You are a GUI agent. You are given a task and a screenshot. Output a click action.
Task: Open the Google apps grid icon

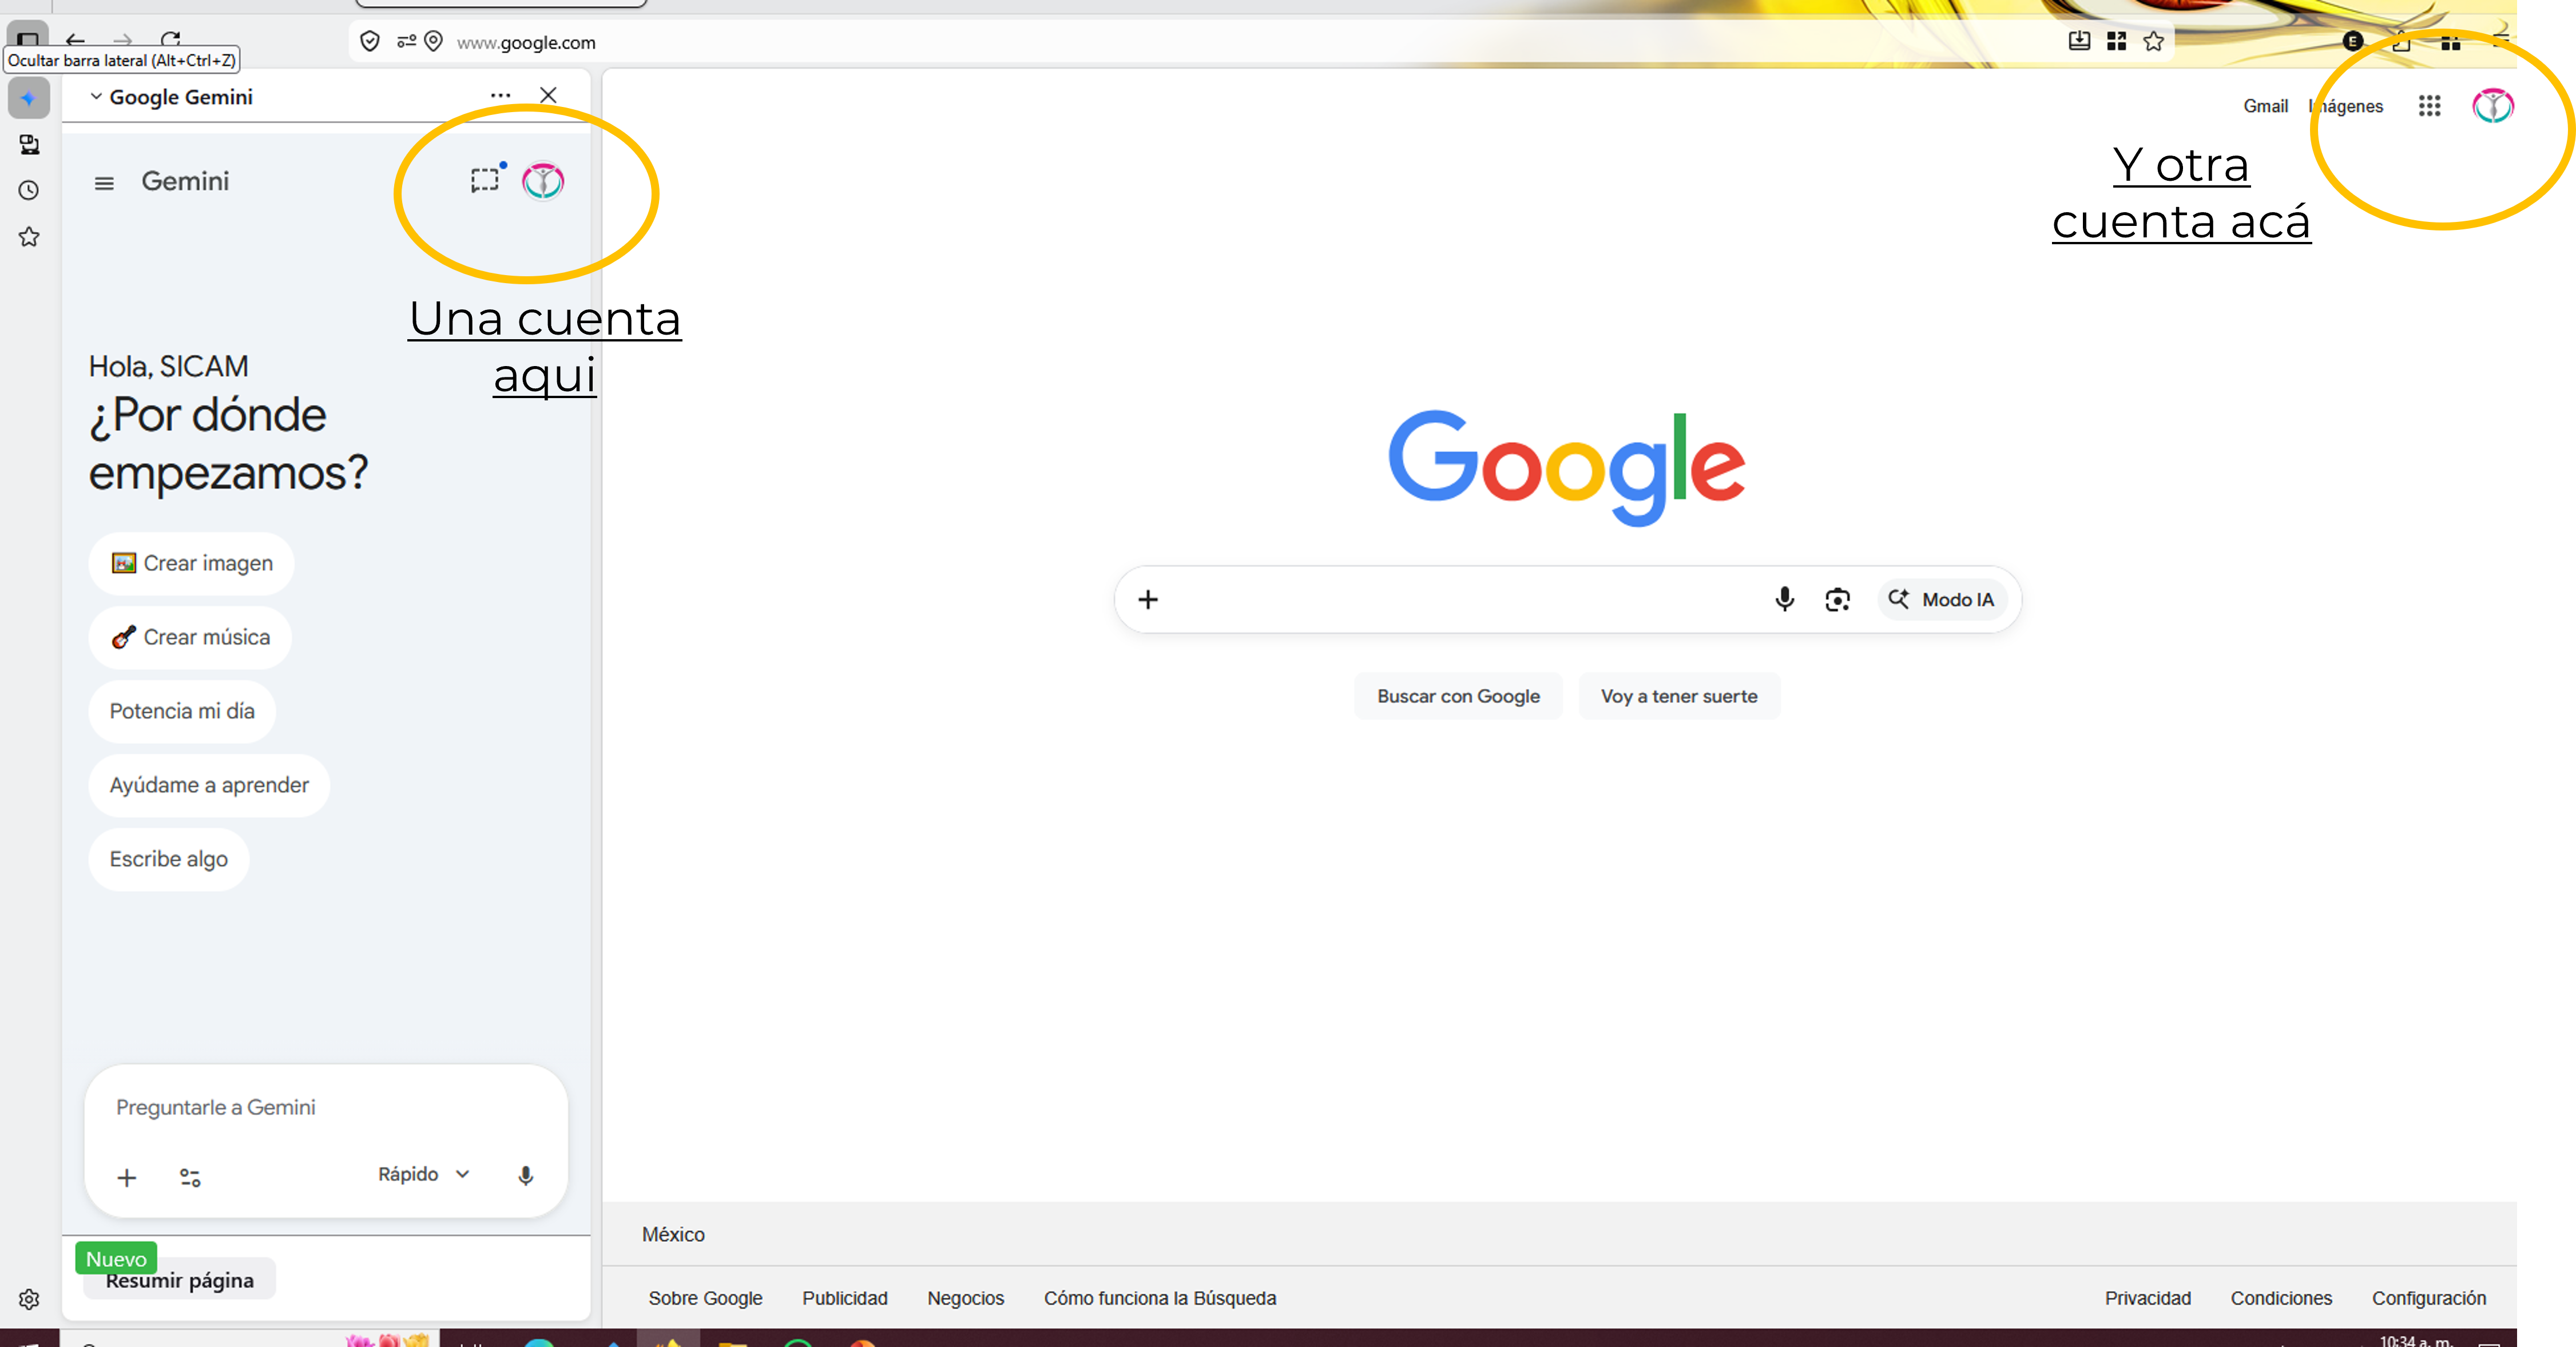2429,106
